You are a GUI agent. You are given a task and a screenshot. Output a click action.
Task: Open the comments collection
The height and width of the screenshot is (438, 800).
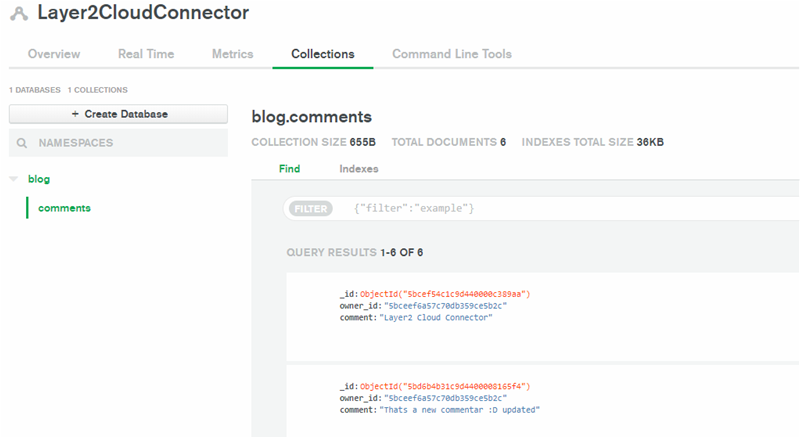(64, 208)
